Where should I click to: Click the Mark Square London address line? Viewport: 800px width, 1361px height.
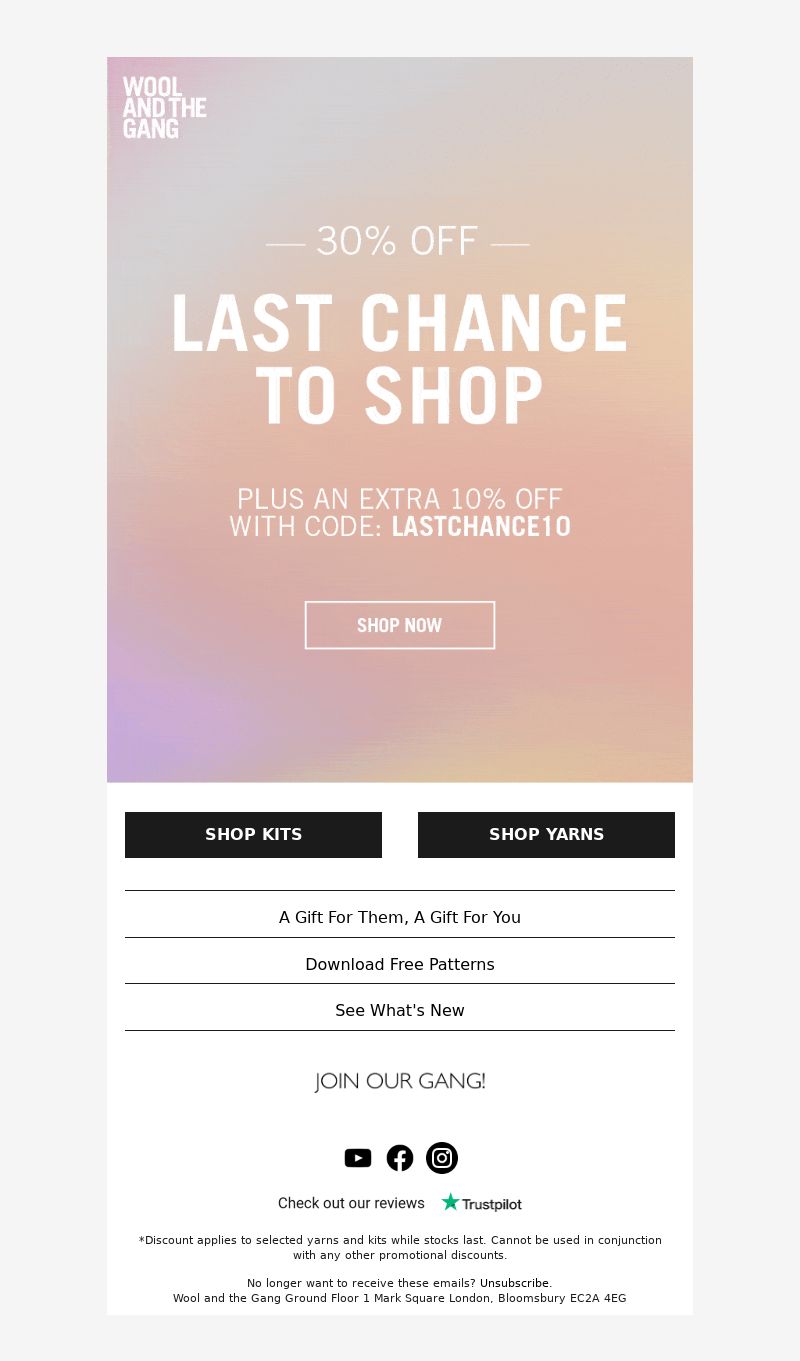coord(400,1298)
